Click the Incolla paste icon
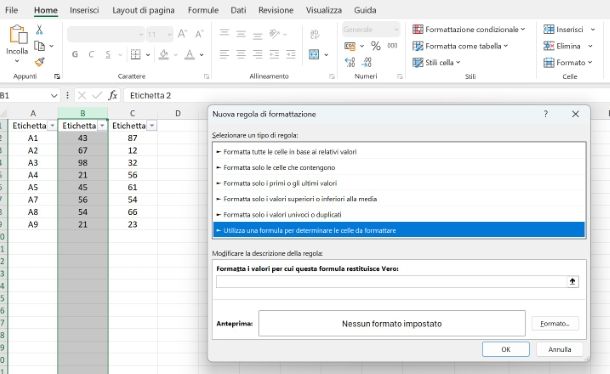This screenshot has width=610, height=374. click(x=18, y=34)
